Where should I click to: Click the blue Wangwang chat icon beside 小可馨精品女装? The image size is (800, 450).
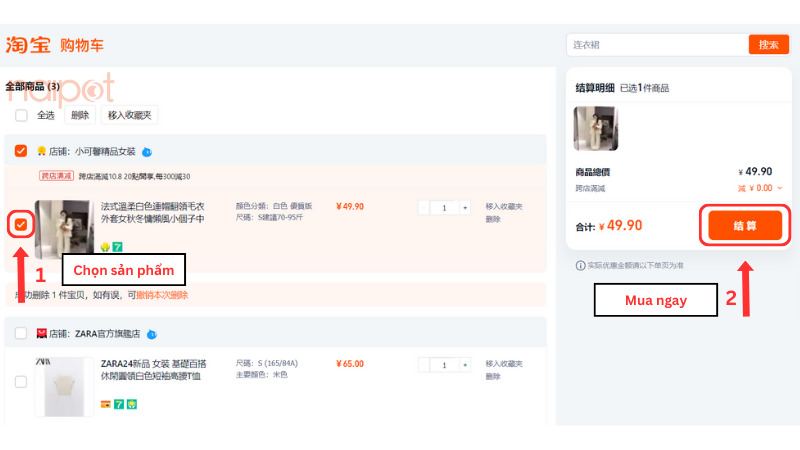tap(147, 152)
